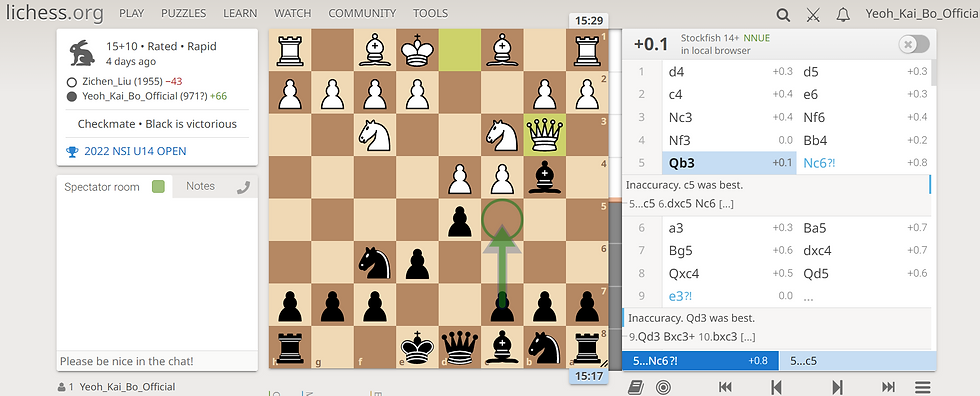Viewport: 980px width, 396px height.
Task: Open 2022 NSI U14 OPEN tournament link
Action: pyautogui.click(x=135, y=151)
